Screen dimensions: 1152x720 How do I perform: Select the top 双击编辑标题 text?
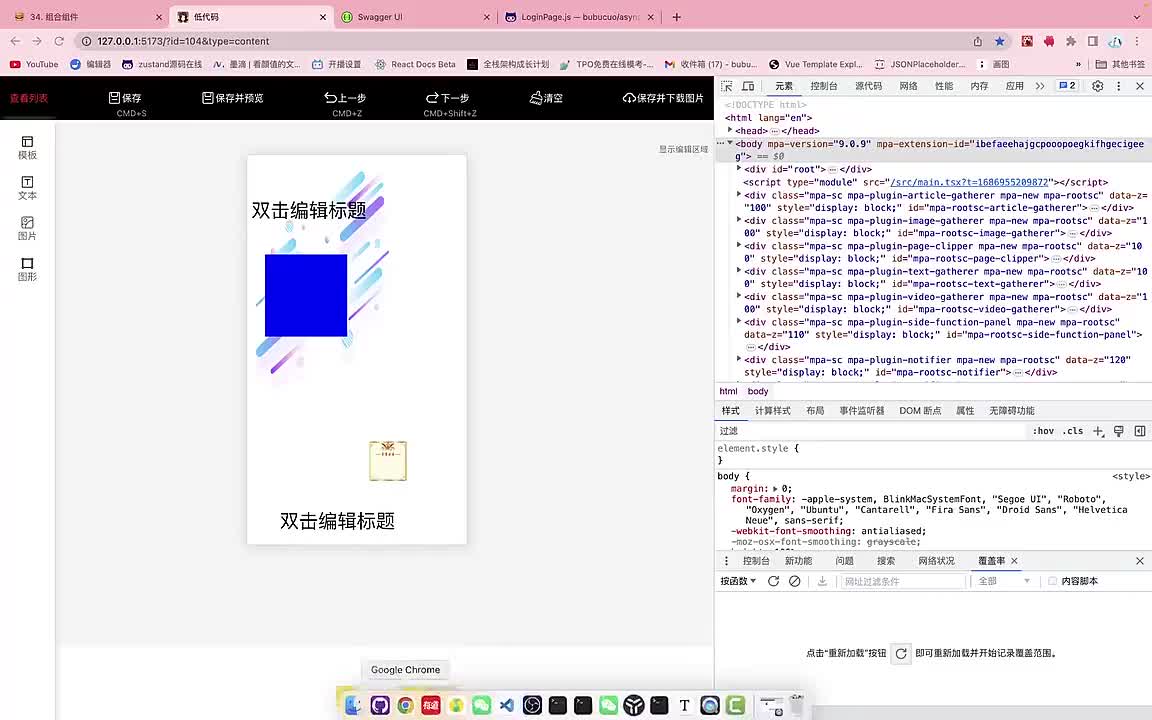[x=309, y=210]
